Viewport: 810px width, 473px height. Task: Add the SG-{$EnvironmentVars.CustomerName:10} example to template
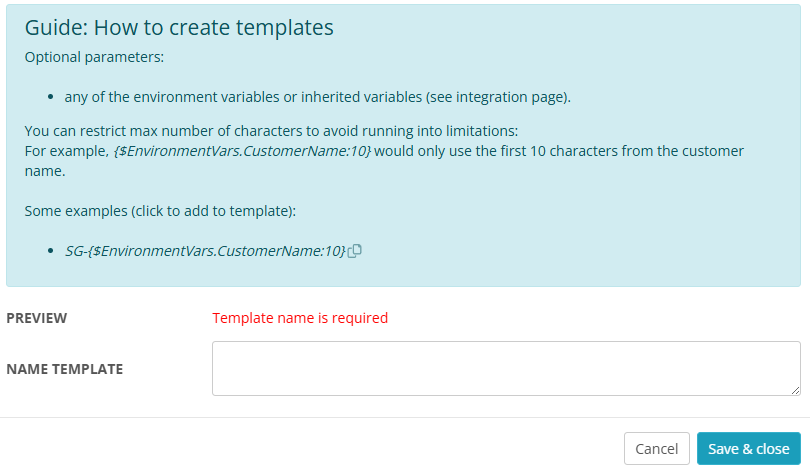click(205, 251)
